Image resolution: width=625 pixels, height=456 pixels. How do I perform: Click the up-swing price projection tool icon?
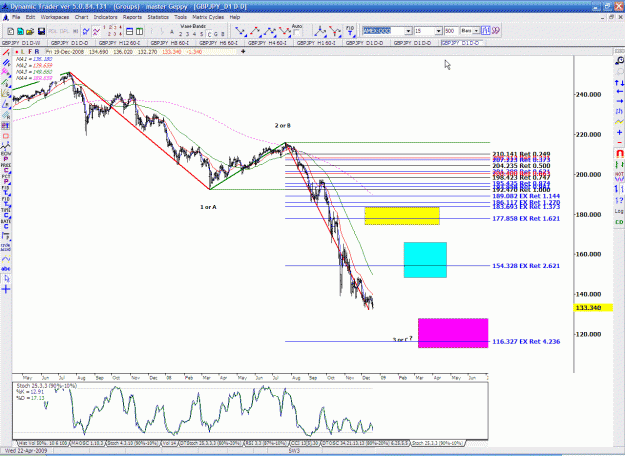pos(255,31)
